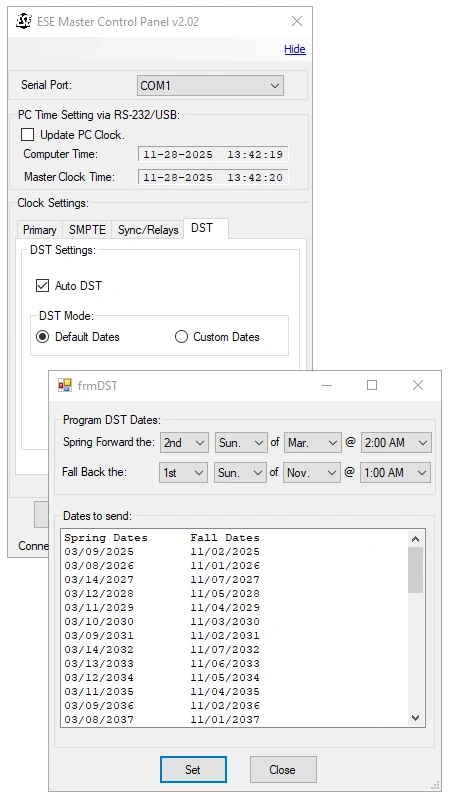Click the spring date 03/14/2027
455x793 pixels.
[99, 580]
